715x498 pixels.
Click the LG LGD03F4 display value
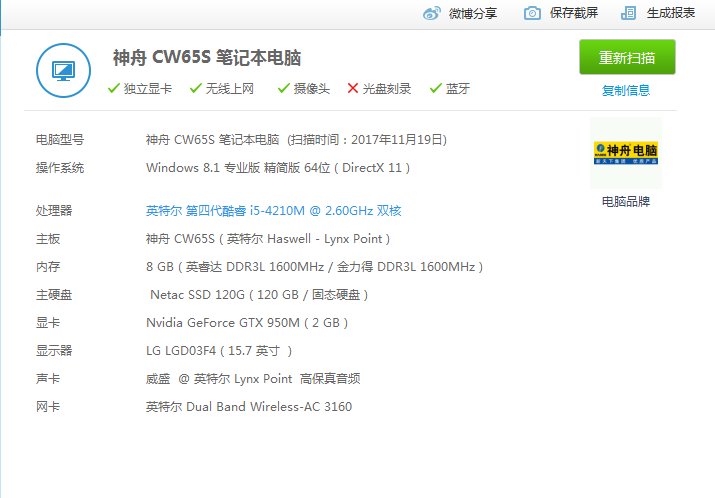tap(219, 351)
